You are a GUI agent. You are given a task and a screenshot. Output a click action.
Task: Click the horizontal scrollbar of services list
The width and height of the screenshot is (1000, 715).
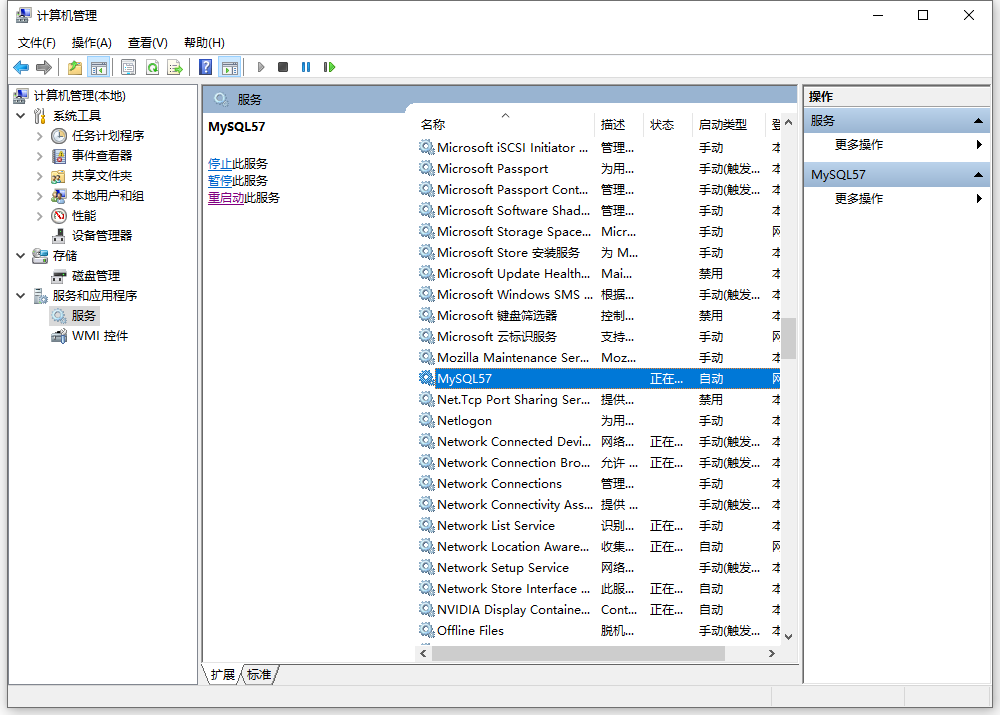[578, 653]
